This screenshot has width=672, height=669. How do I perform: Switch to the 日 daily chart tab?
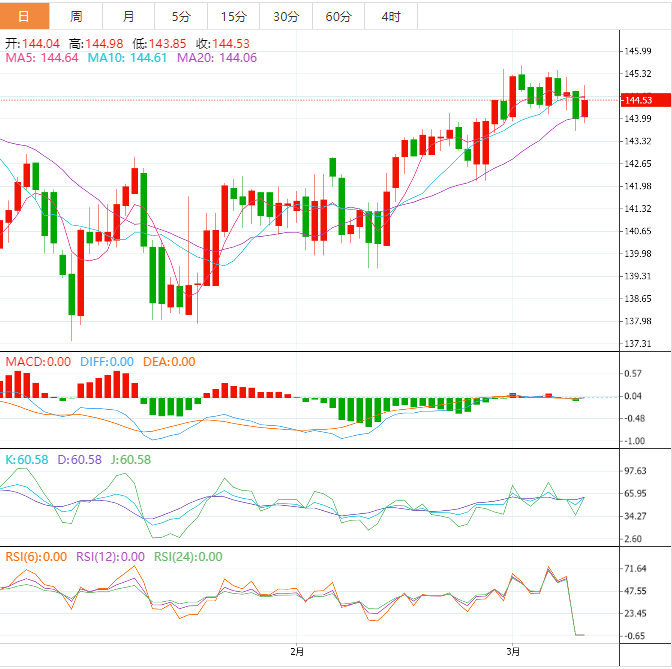pyautogui.click(x=25, y=16)
